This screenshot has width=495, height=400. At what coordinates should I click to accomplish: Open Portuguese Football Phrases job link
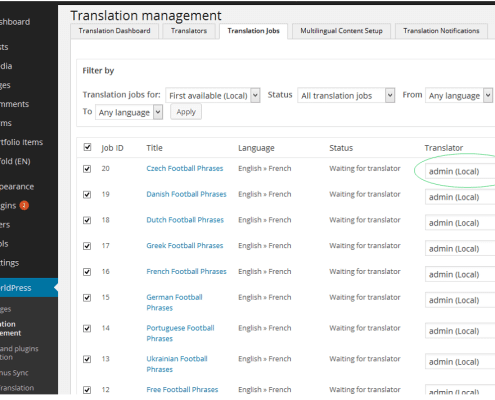[180, 333]
